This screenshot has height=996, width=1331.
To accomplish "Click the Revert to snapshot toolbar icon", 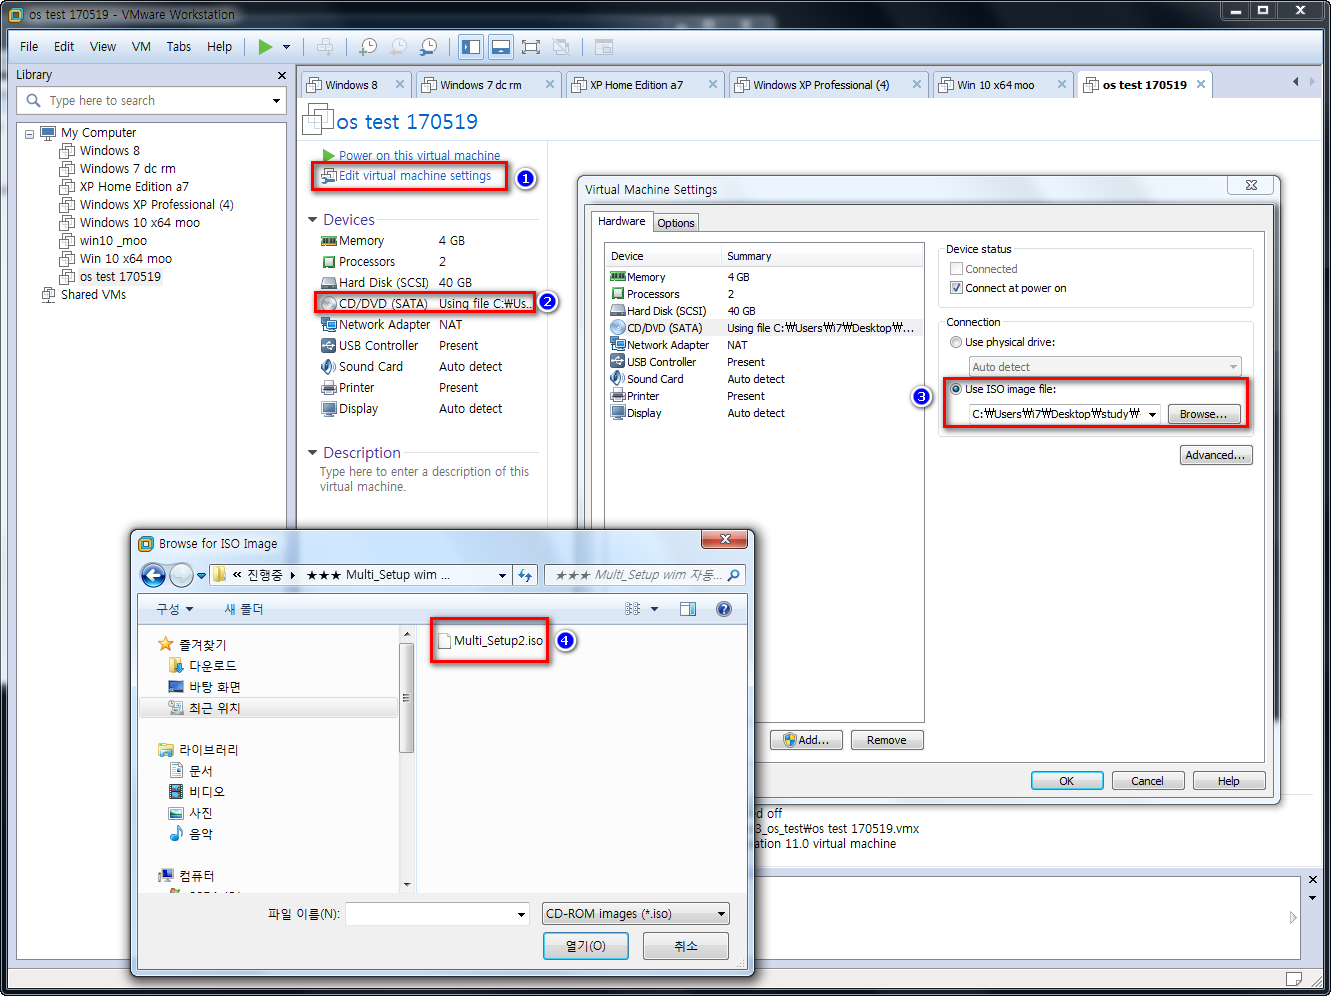I will pos(398,47).
